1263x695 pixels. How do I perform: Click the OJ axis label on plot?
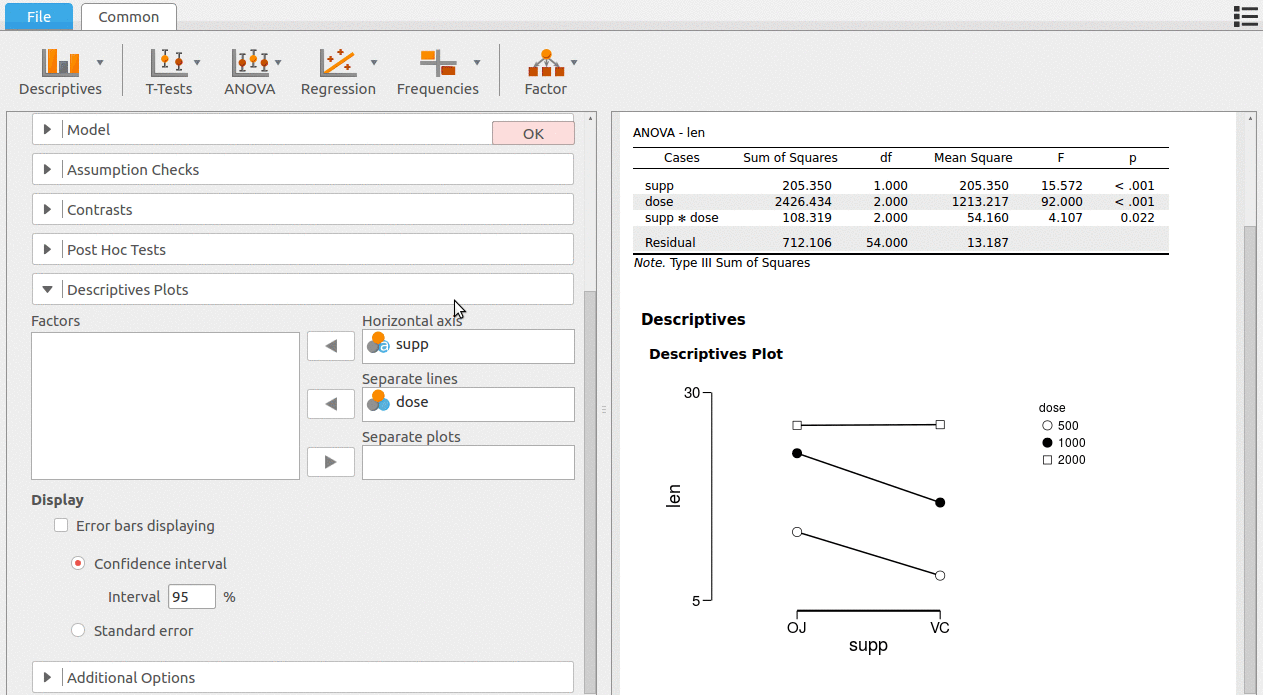click(x=797, y=628)
